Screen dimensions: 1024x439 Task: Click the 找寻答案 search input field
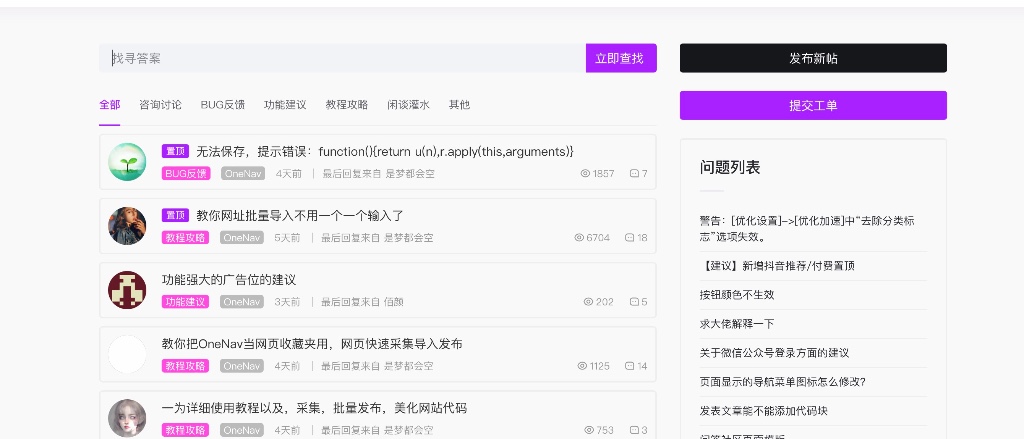pos(342,58)
